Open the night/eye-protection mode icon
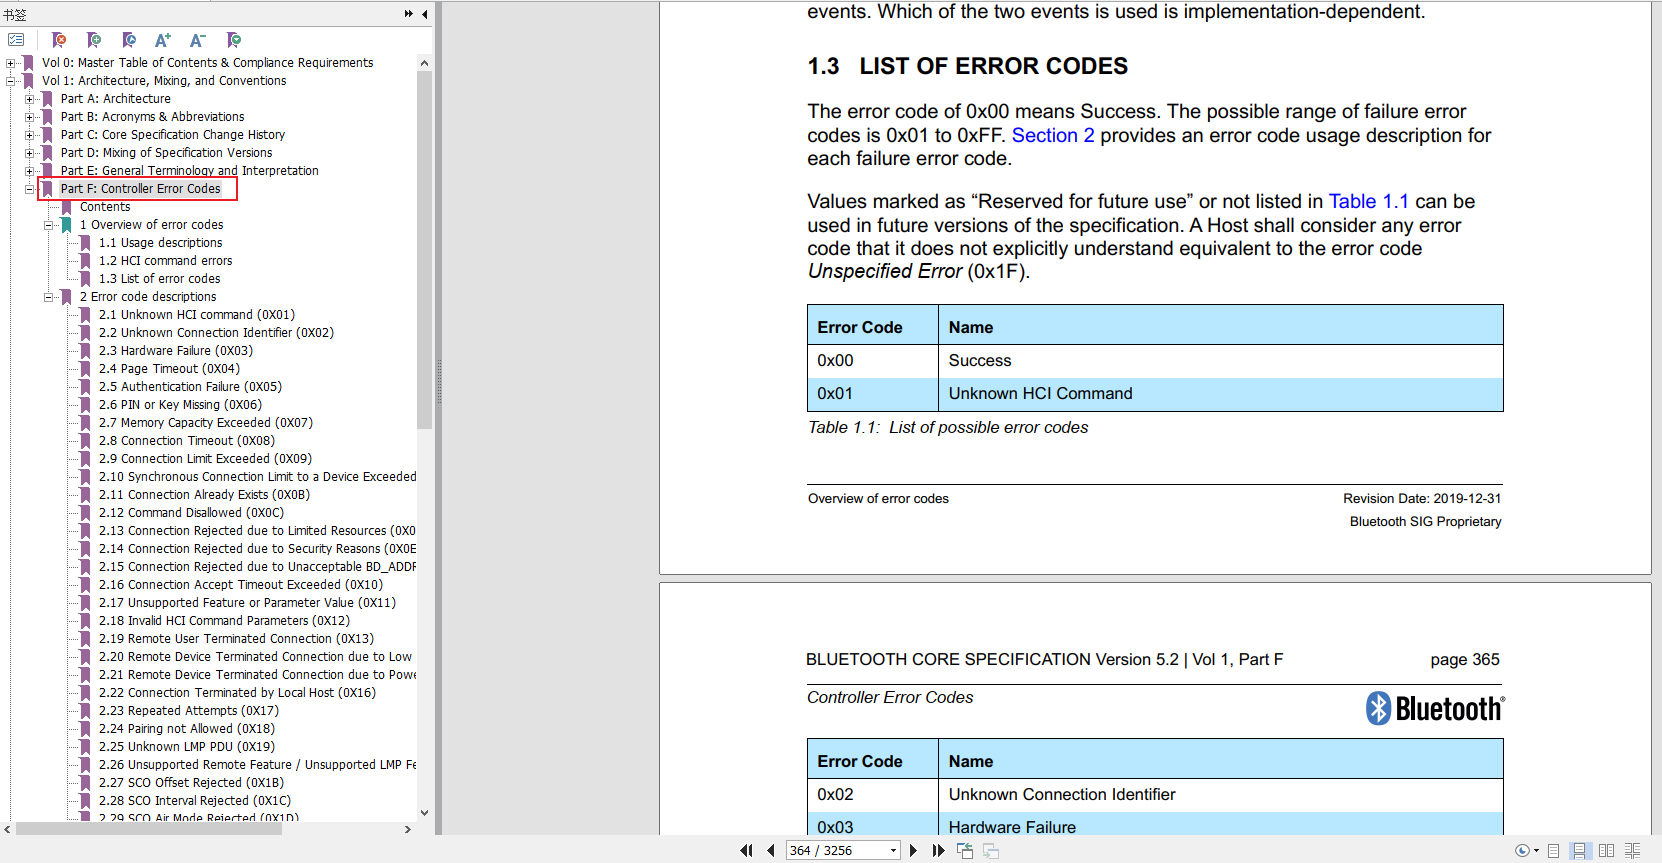 pos(1522,851)
